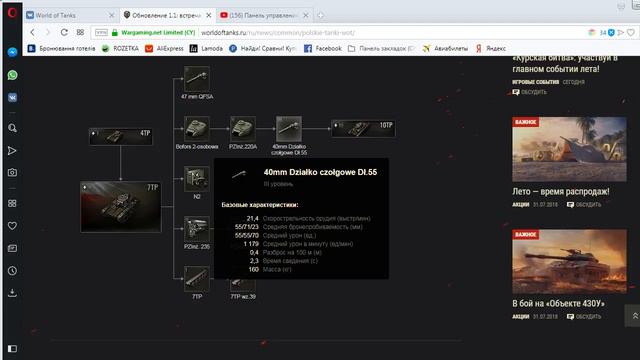Select 40mm Działko czołgowe DŁ55 gun module
640x360 pixels.
289,129
